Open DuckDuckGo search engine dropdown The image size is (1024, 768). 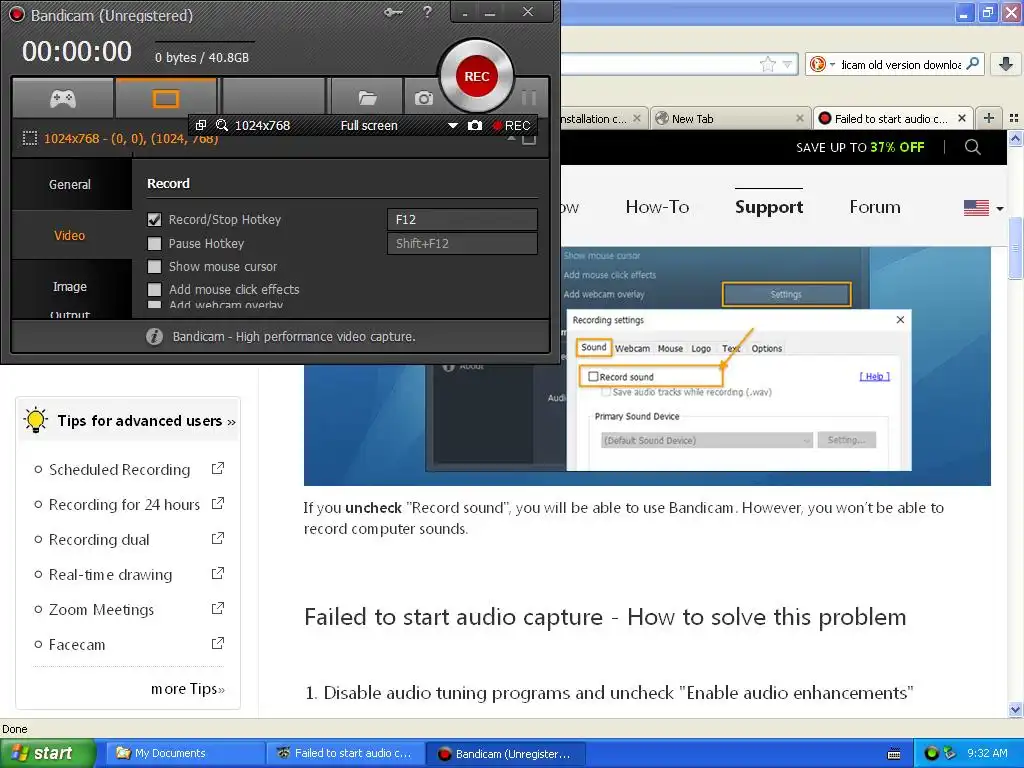[x=822, y=64]
